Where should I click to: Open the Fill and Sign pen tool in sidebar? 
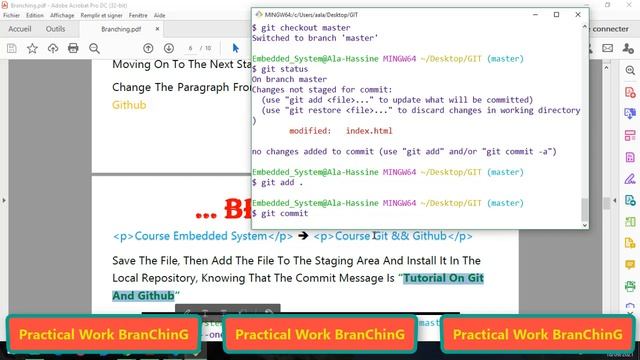(630, 178)
